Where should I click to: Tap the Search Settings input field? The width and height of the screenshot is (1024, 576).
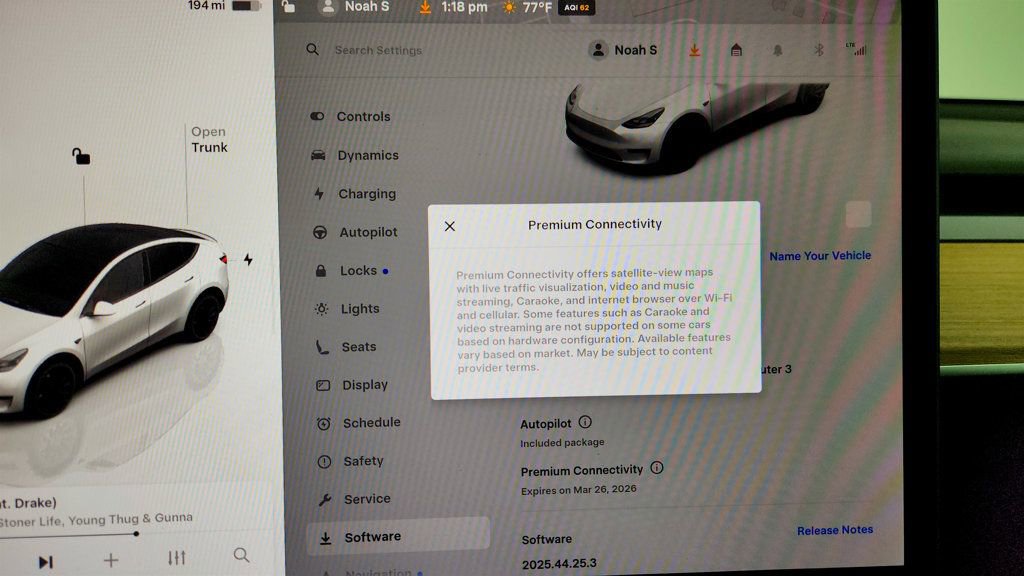pos(380,49)
